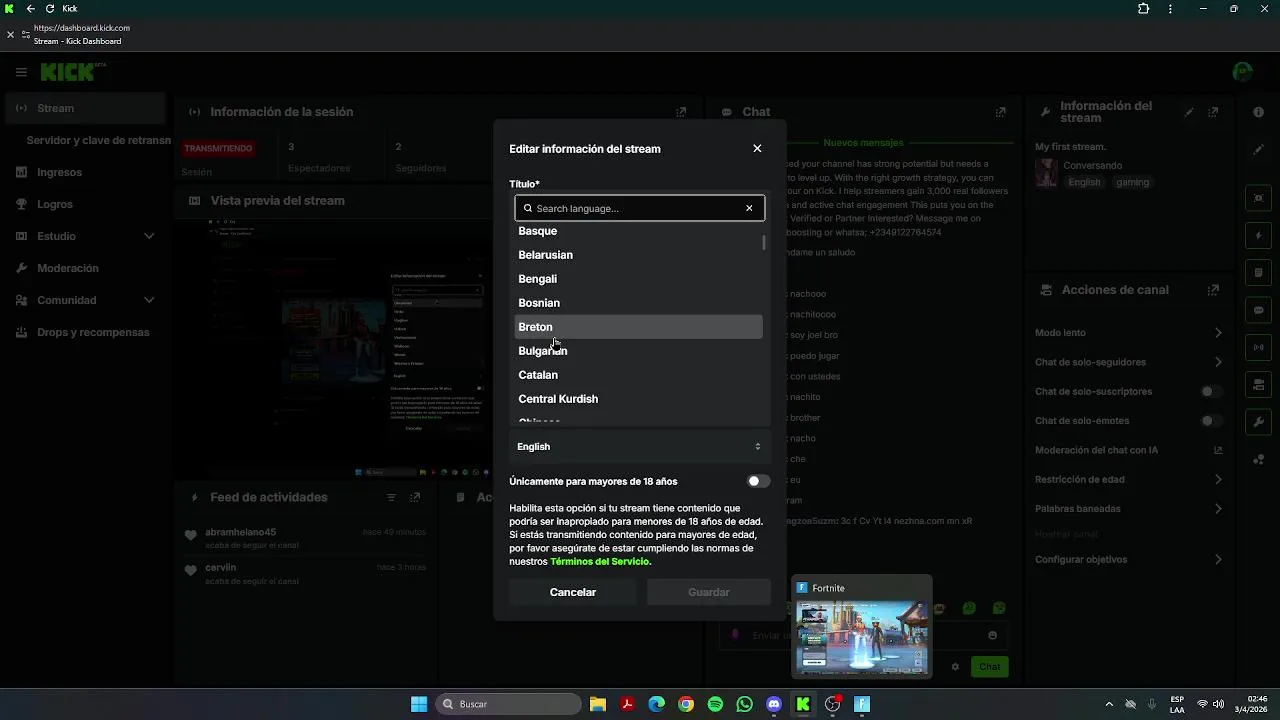
Task: Open the emoji picker in chat input
Action: click(992, 635)
